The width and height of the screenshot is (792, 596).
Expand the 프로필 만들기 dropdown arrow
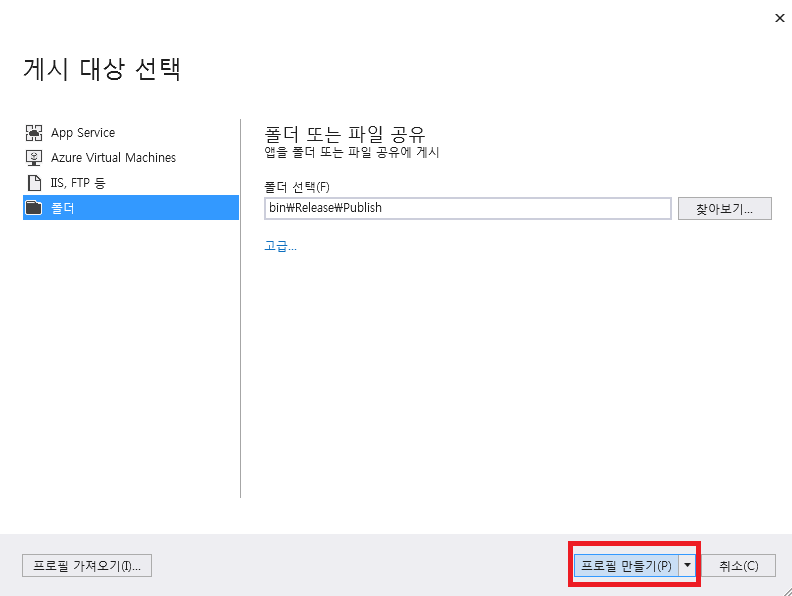point(687,566)
